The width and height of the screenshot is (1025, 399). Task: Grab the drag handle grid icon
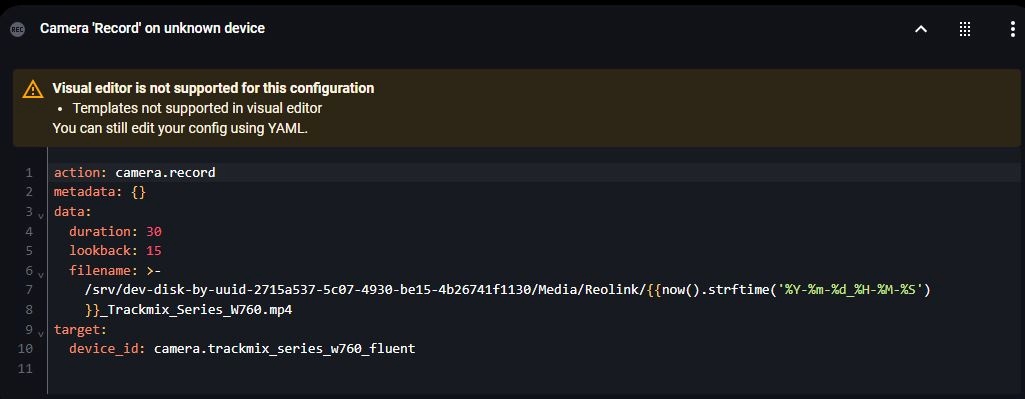[x=965, y=29]
